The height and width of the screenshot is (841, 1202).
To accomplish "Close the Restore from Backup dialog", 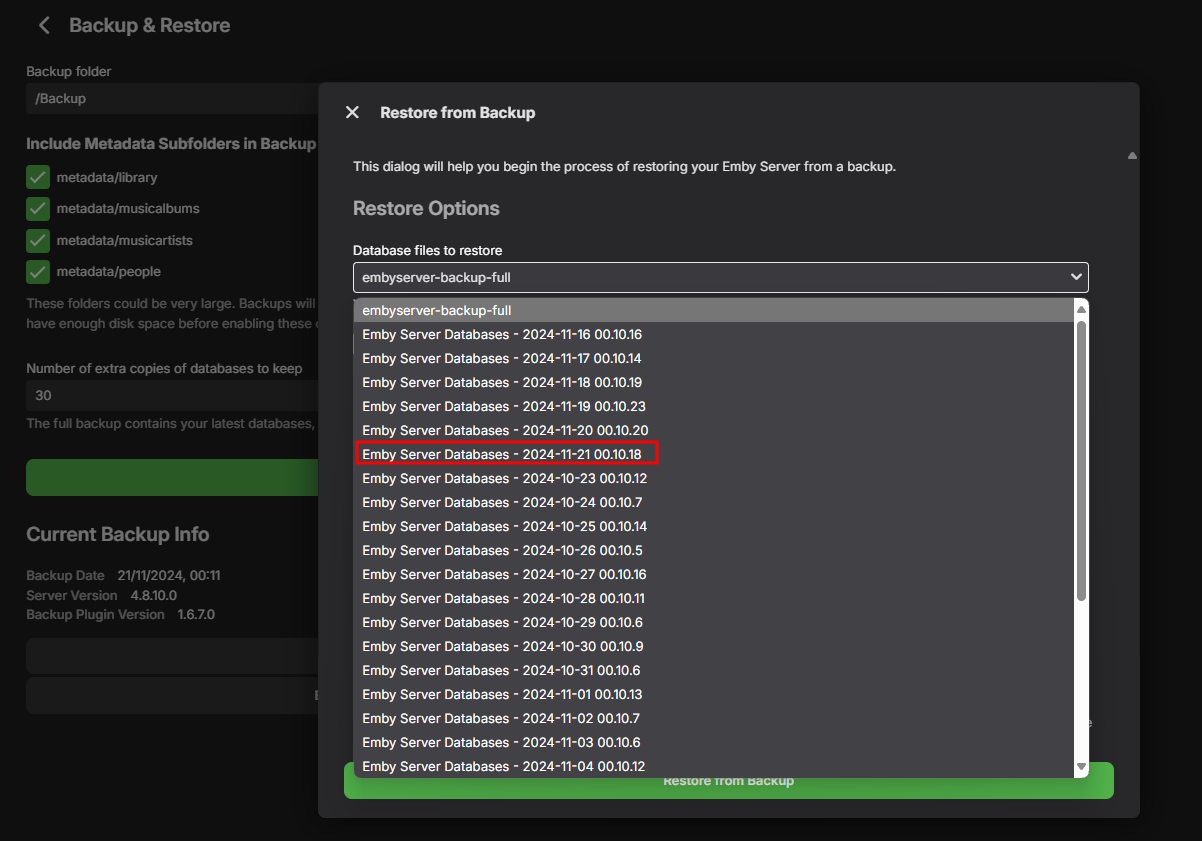I will pyautogui.click(x=352, y=113).
